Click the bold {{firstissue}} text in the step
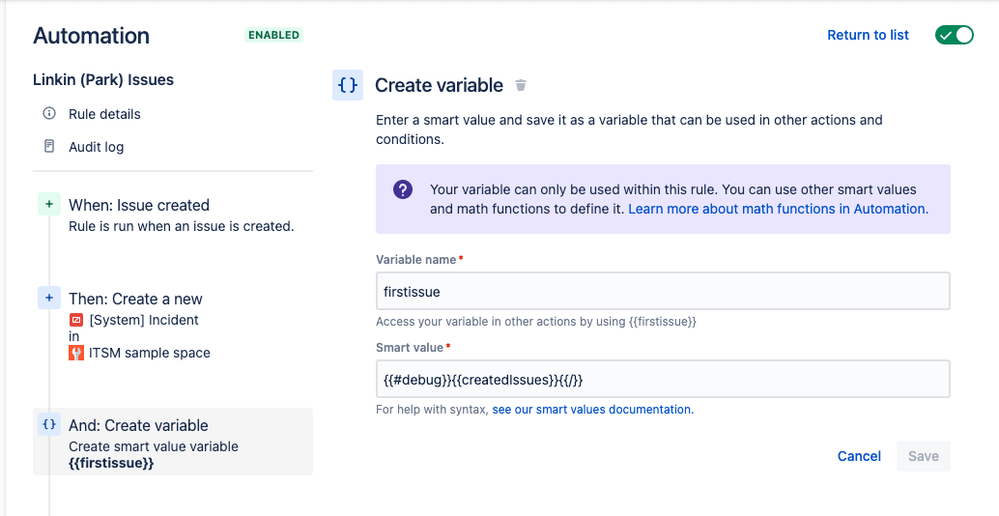The width and height of the screenshot is (999, 516). click(x=111, y=463)
